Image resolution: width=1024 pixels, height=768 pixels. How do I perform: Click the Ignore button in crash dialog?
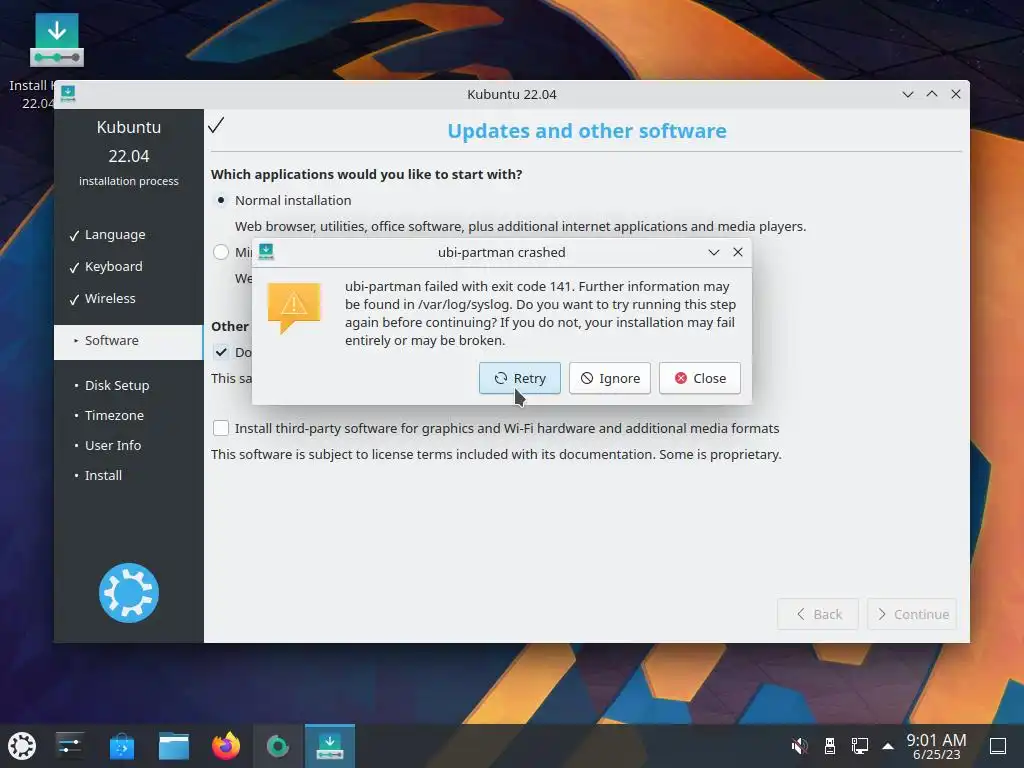(x=609, y=378)
